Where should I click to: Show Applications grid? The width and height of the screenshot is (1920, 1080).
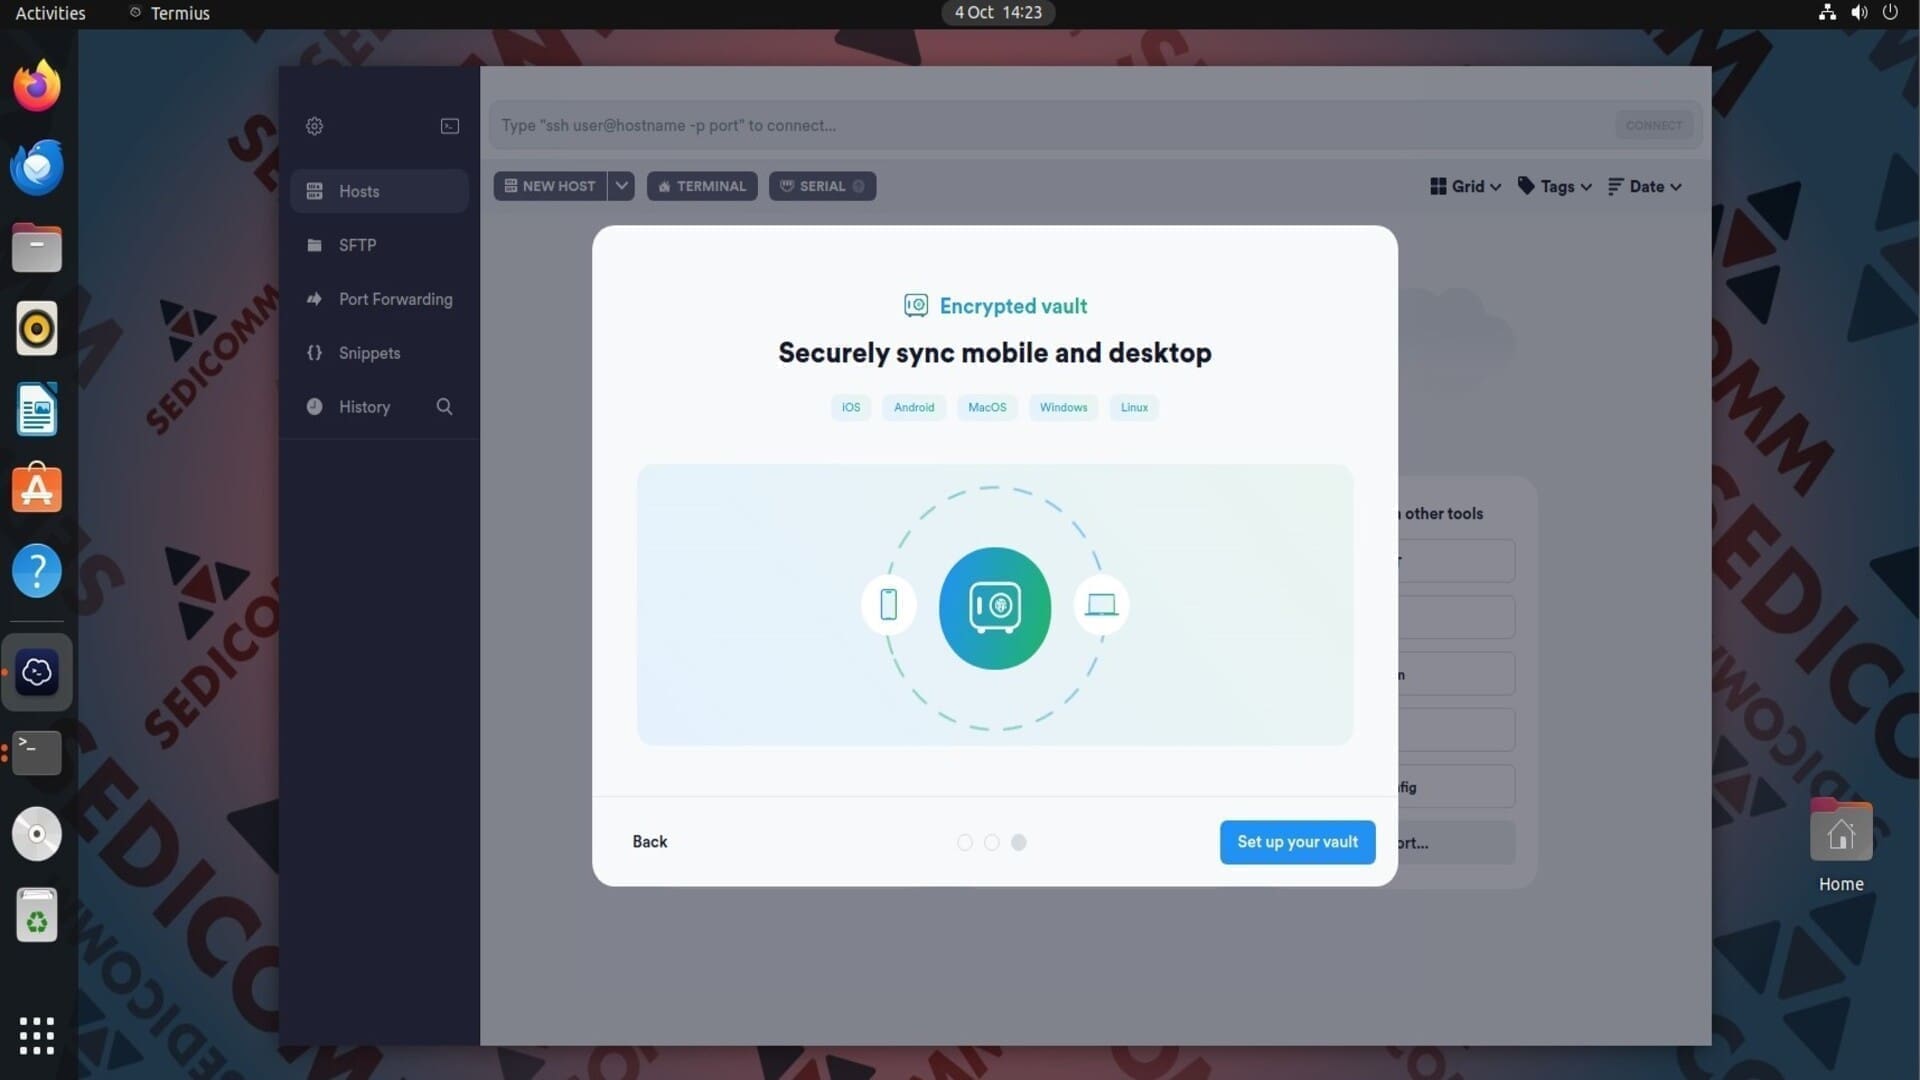tap(37, 1036)
